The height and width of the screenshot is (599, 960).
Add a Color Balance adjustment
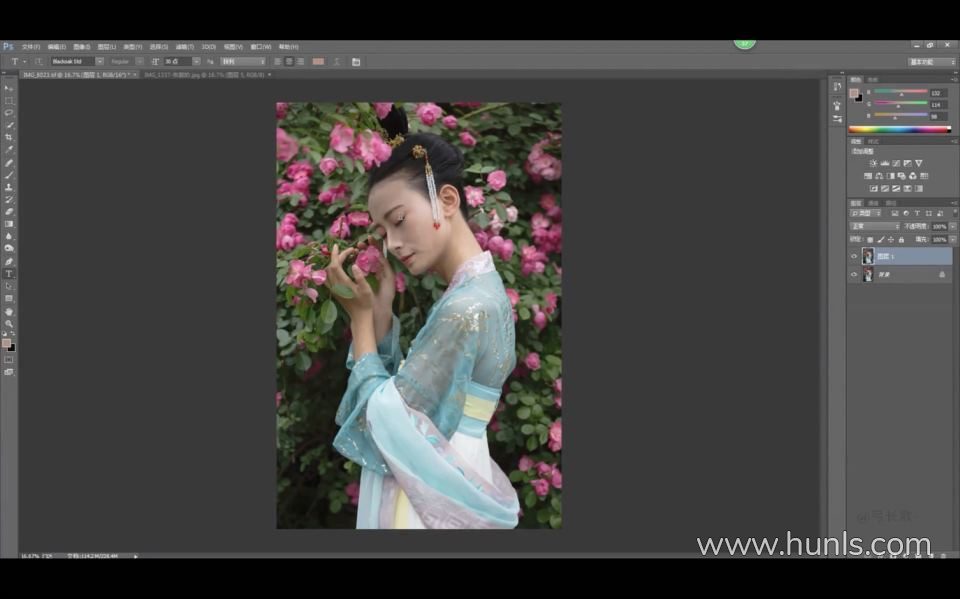(879, 176)
